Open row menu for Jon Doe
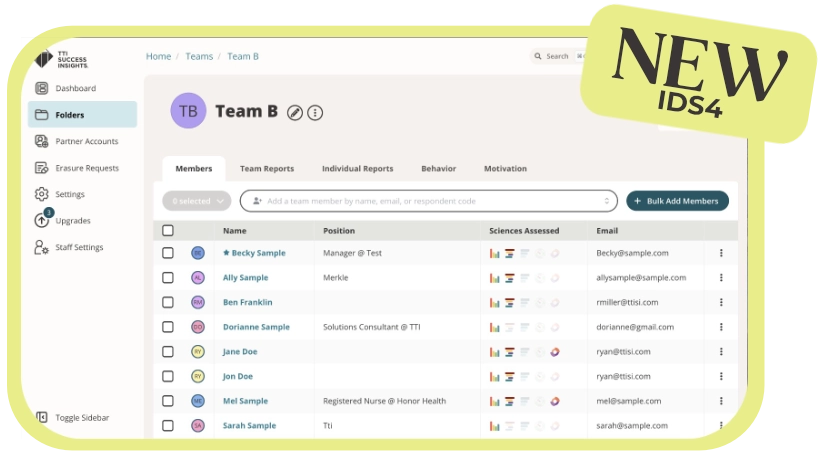This screenshot has height=451, width=819. [x=721, y=376]
